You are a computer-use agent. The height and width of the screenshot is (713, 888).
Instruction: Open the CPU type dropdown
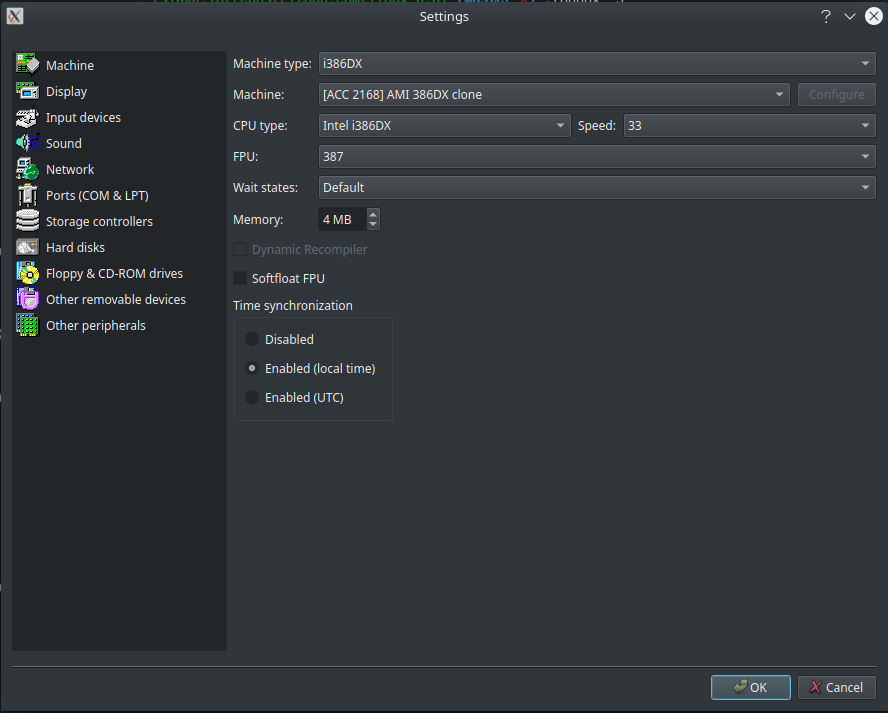(x=445, y=126)
